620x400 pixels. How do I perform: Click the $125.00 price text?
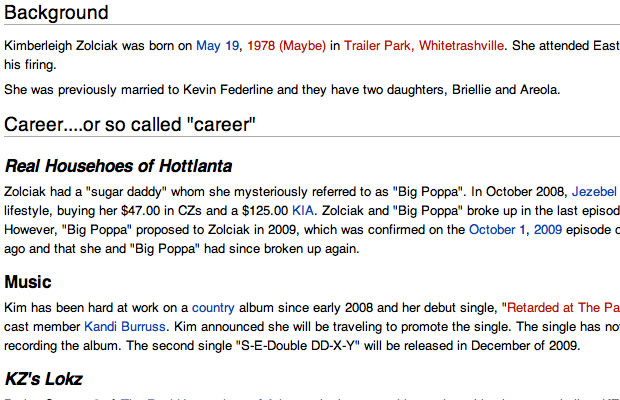(265, 211)
